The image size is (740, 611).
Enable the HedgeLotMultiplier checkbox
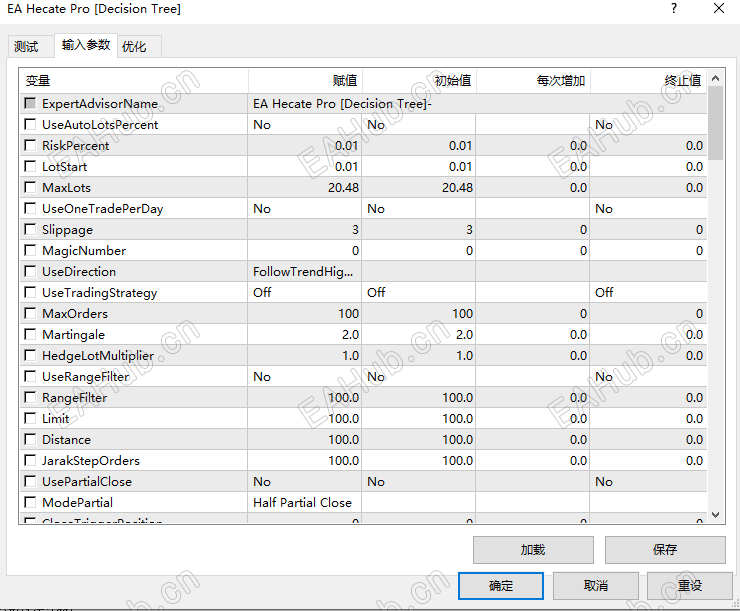(30, 355)
